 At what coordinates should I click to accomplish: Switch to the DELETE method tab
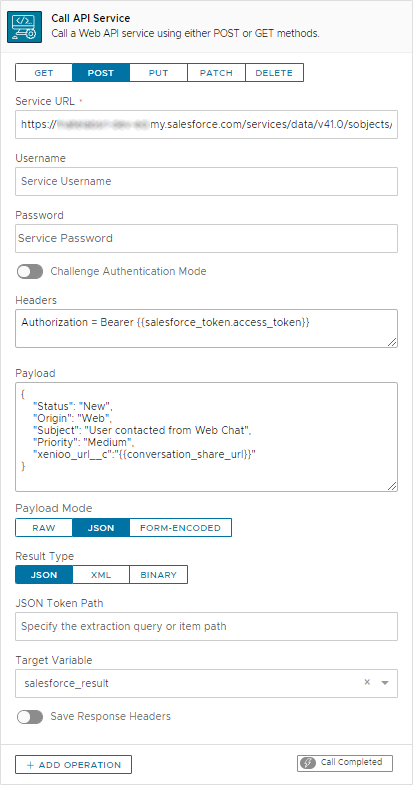[274, 73]
